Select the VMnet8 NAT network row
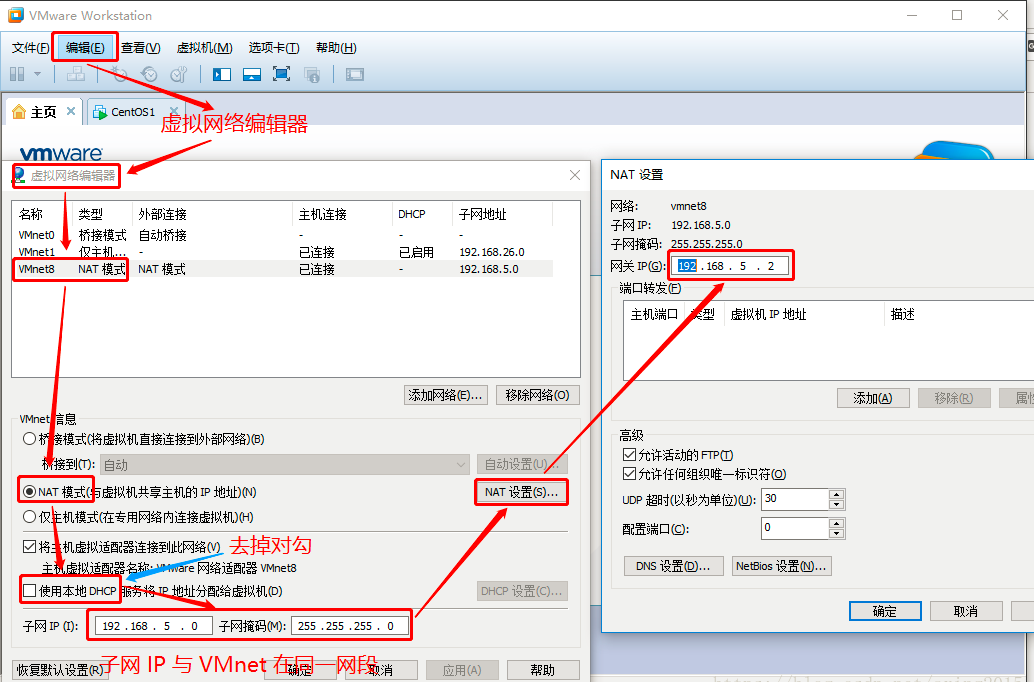The height and width of the screenshot is (682, 1034). pos(282,269)
